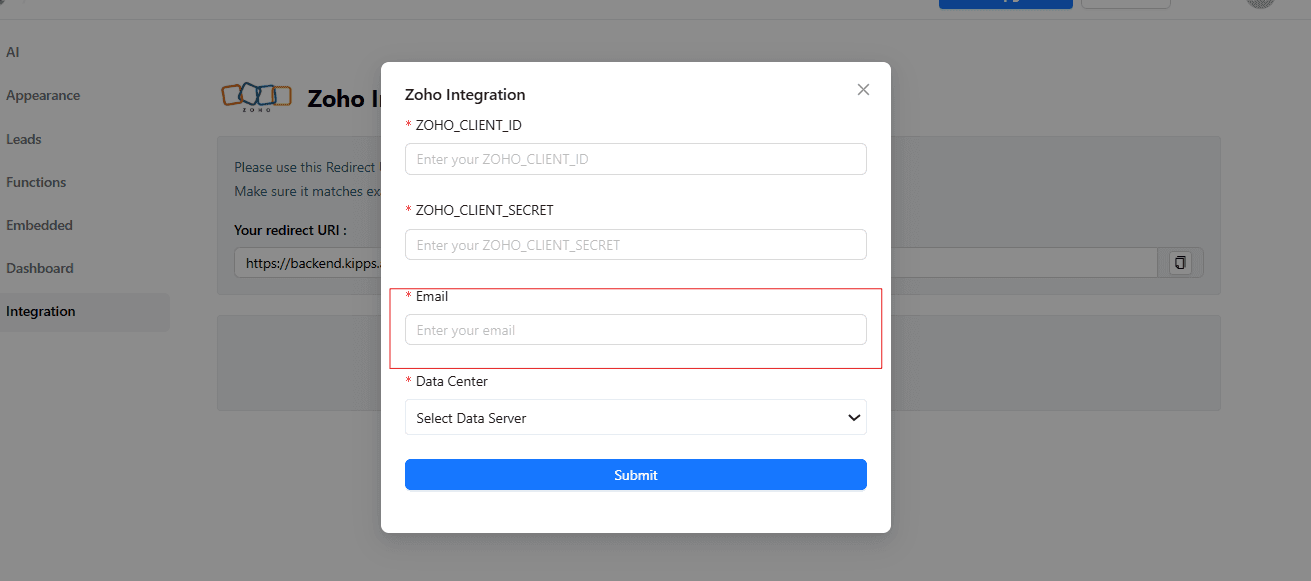
Task: Close the Zoho Integration dialog
Action: coord(863,90)
